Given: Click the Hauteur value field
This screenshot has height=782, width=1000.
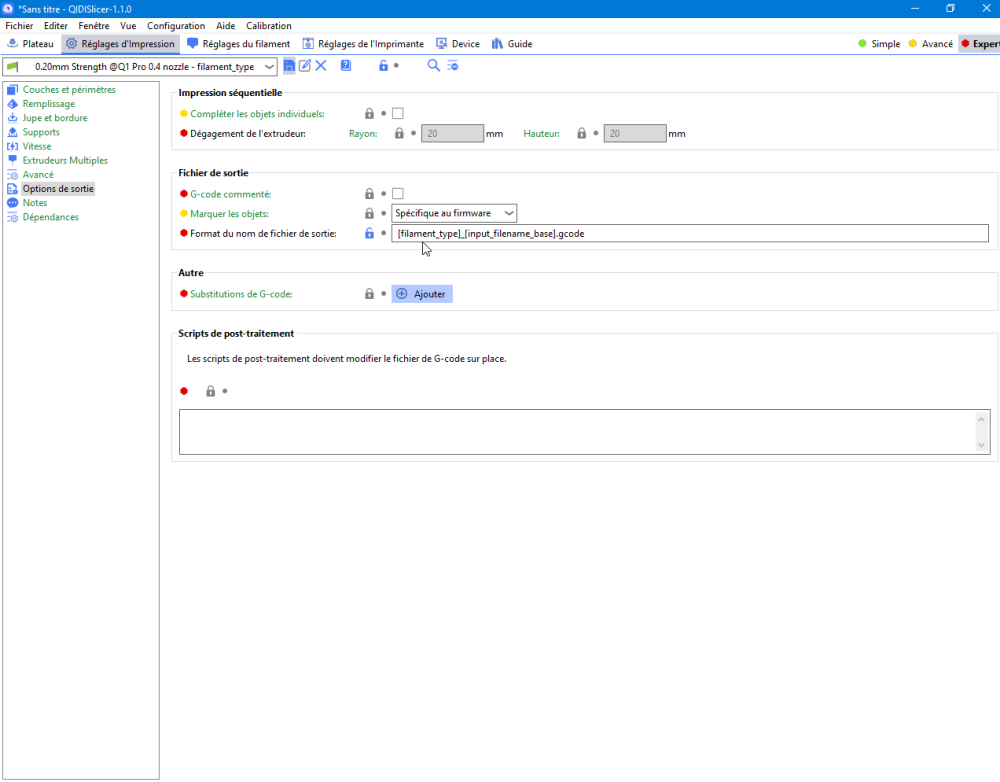Looking at the screenshot, I should (x=635, y=133).
